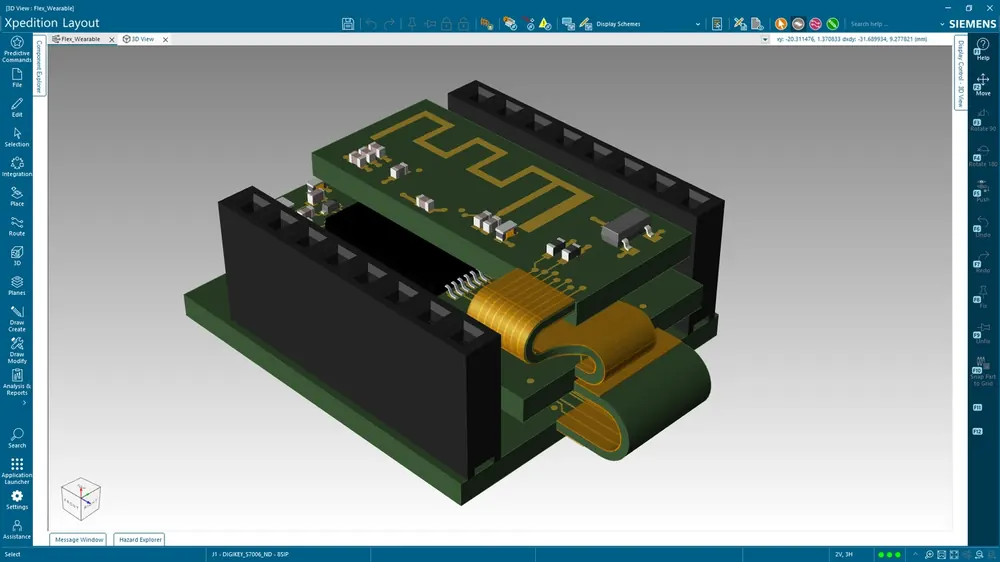Open Draw Modify tools

(17, 350)
